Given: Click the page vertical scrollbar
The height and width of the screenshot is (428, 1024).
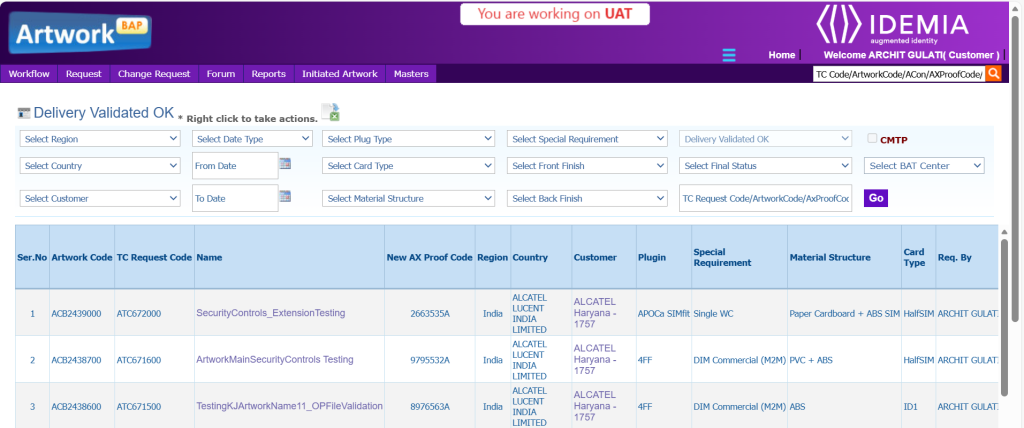Looking at the screenshot, I should [x=1016, y=200].
